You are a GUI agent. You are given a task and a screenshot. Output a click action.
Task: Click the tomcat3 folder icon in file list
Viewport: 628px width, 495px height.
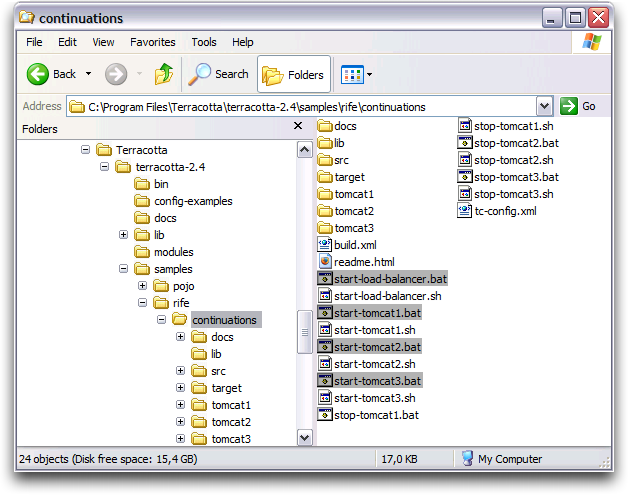pyautogui.click(x=325, y=228)
